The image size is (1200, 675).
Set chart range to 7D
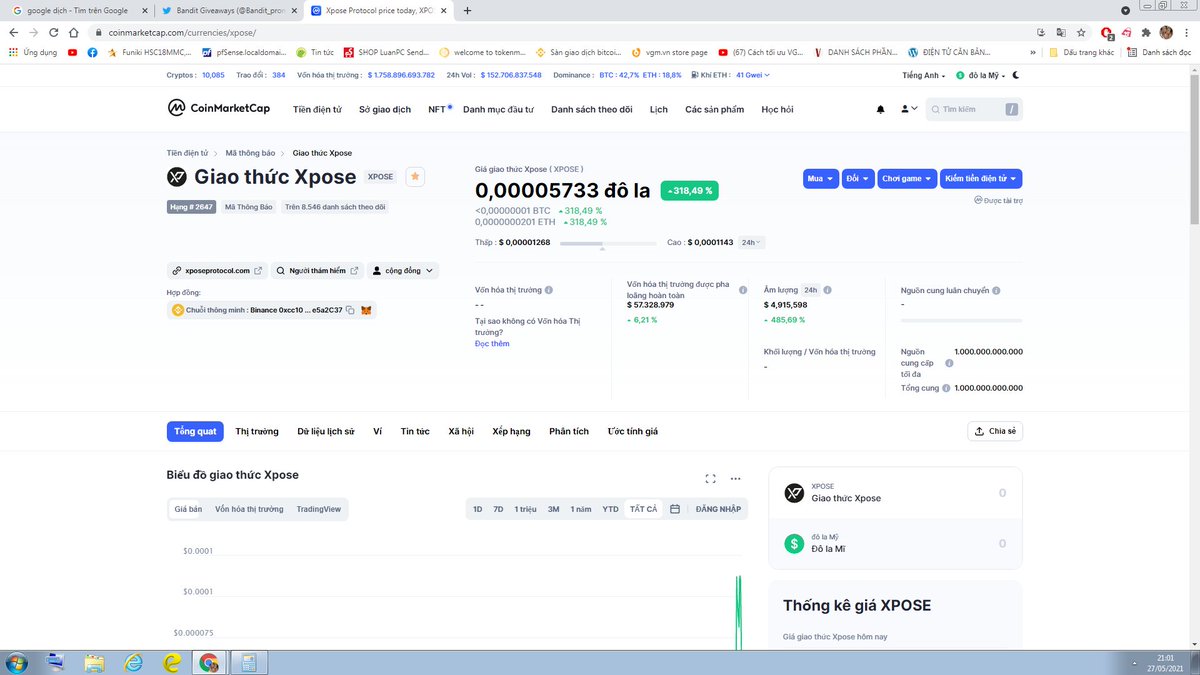click(498, 509)
